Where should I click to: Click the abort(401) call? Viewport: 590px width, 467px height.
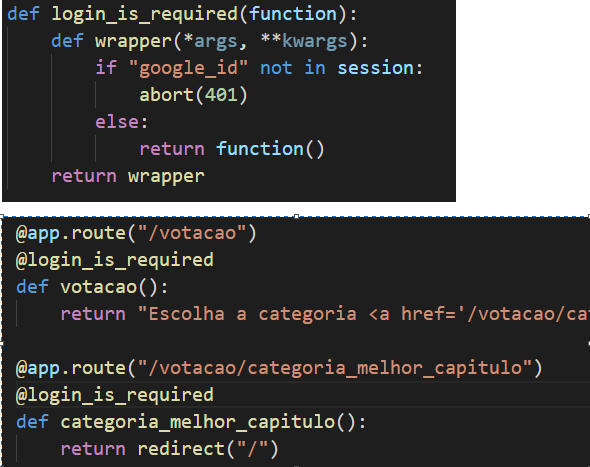click(193, 95)
